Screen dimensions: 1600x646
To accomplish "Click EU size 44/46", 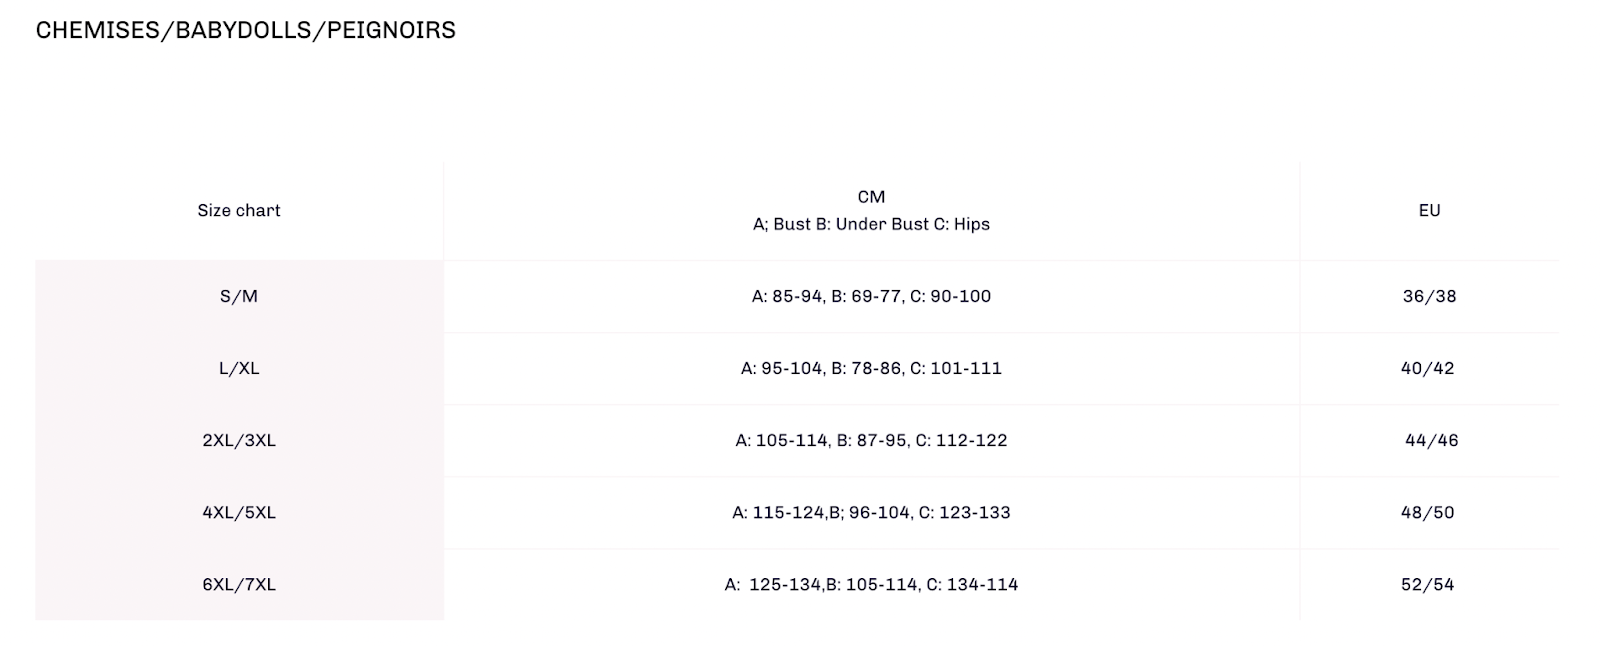I will tap(1431, 440).
